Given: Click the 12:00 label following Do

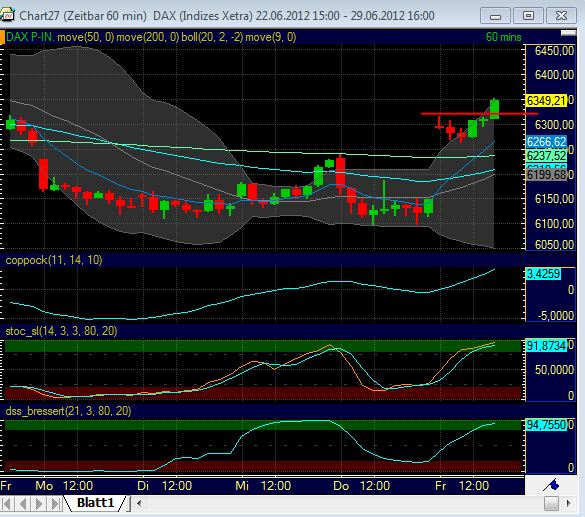Looking at the screenshot, I should point(375,486).
